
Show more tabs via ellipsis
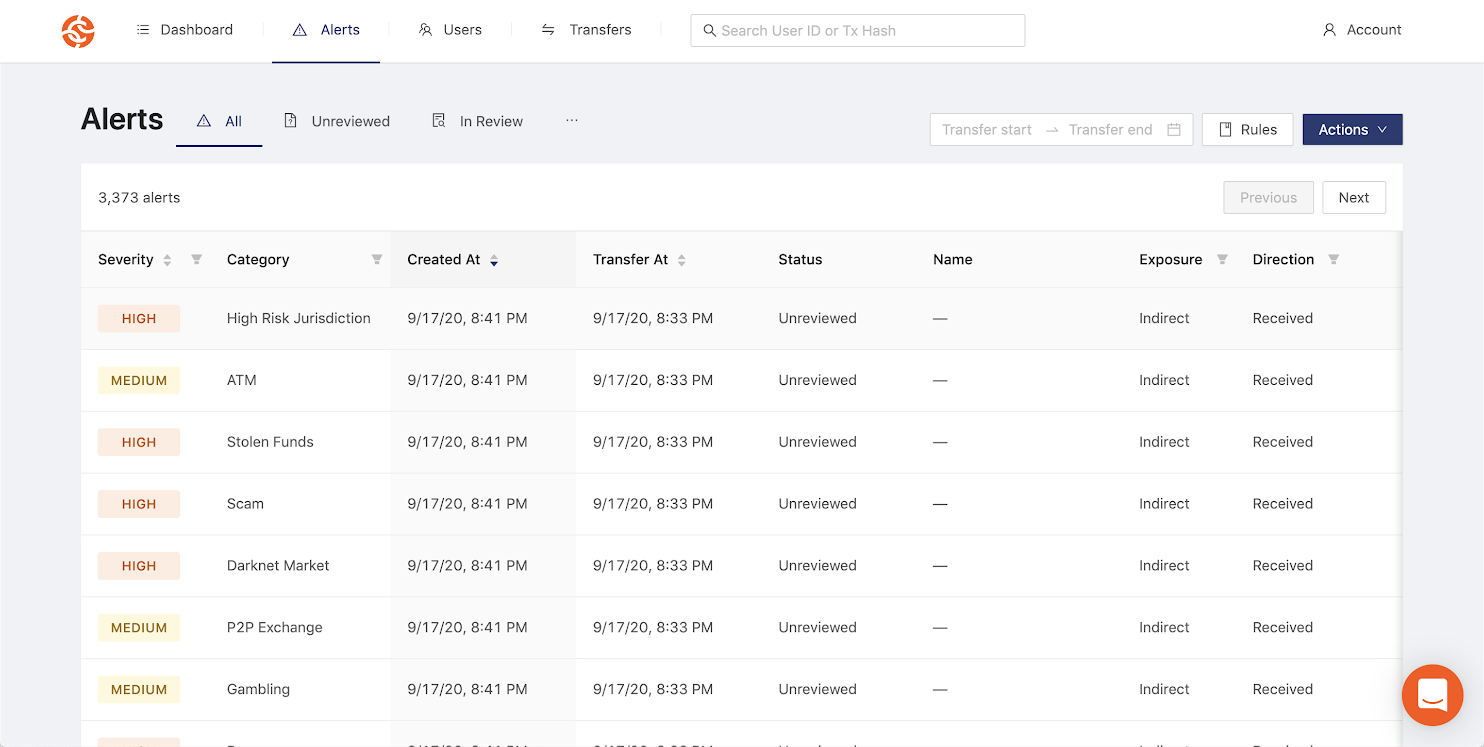572,121
